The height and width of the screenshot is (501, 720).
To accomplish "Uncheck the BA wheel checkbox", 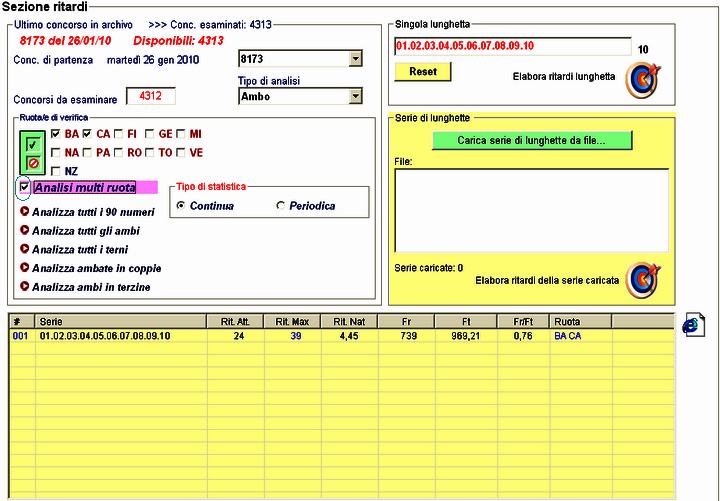I will tap(57, 133).
